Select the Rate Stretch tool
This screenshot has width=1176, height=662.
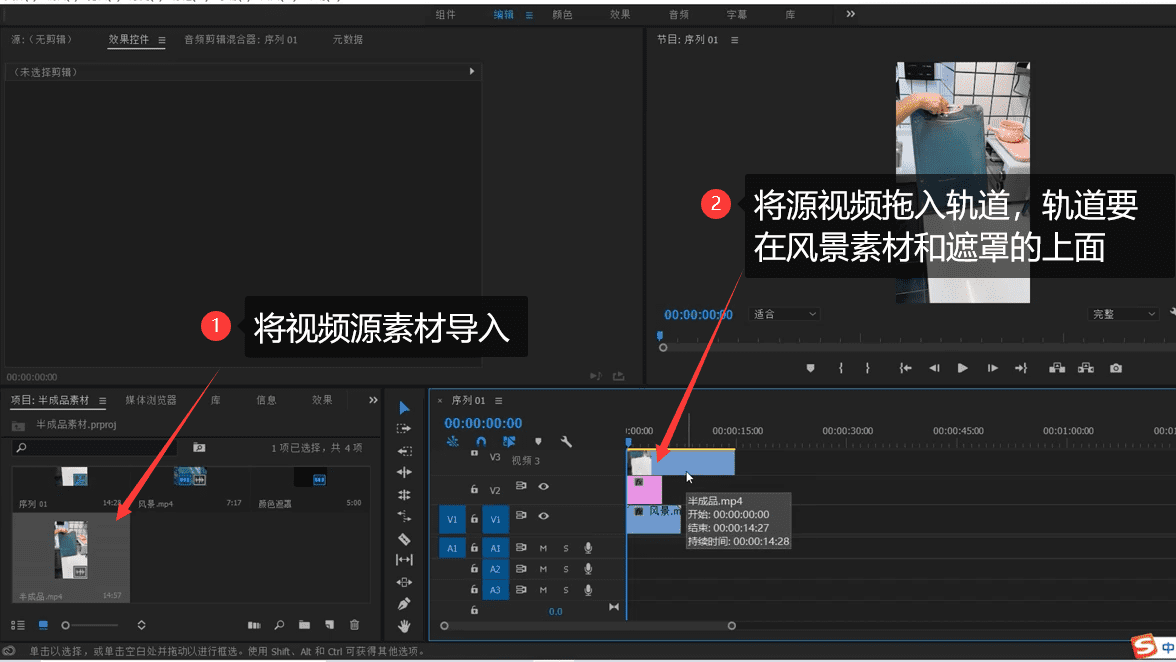coord(404,517)
